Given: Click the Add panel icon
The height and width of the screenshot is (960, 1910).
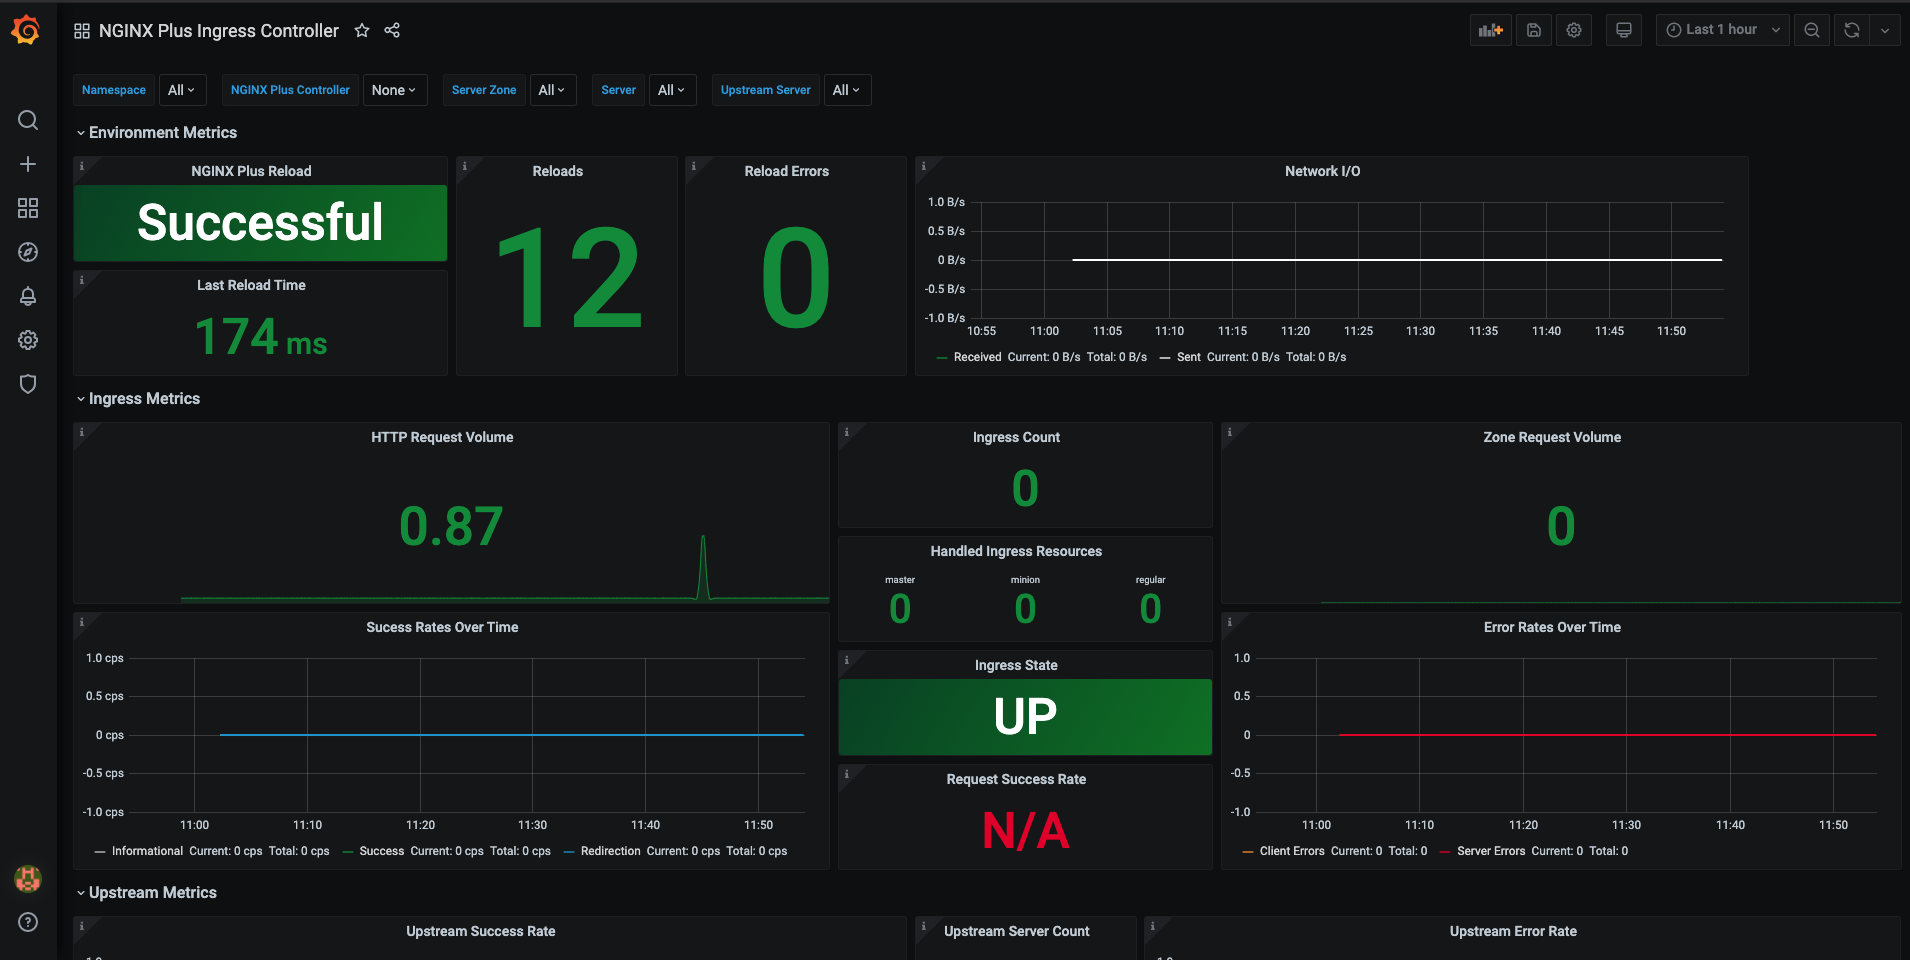Looking at the screenshot, I should point(1491,30).
